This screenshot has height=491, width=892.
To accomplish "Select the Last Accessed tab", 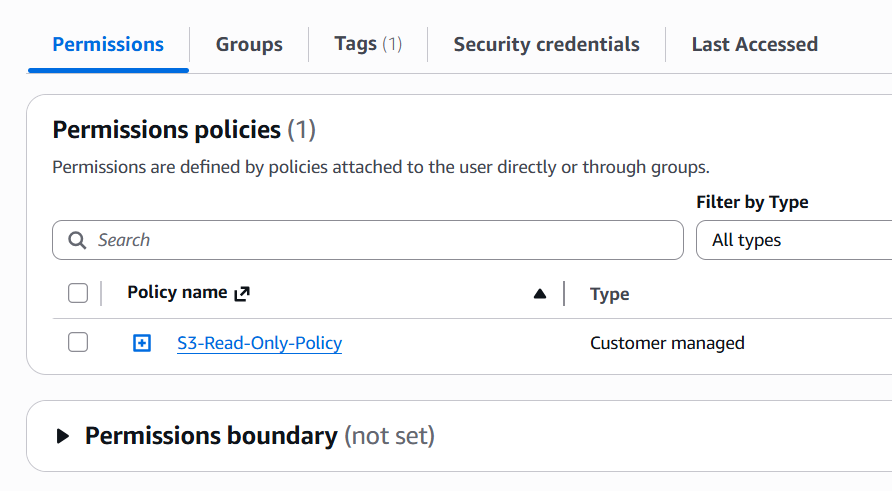I will (754, 44).
